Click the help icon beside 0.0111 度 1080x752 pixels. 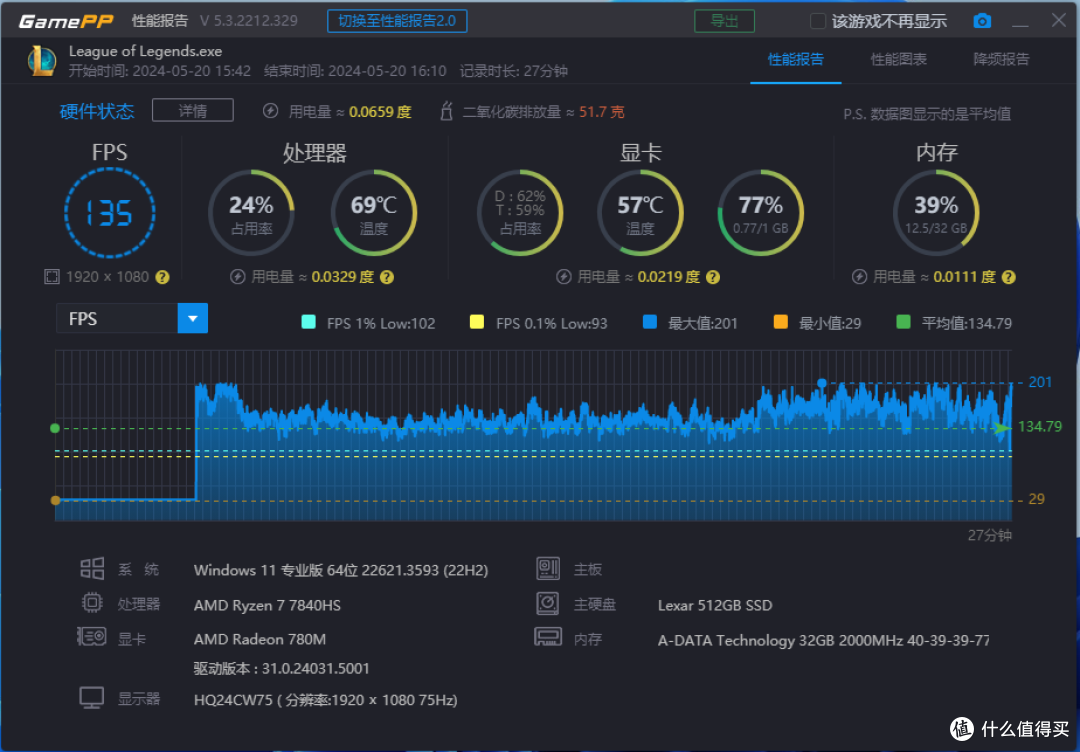coord(1008,277)
